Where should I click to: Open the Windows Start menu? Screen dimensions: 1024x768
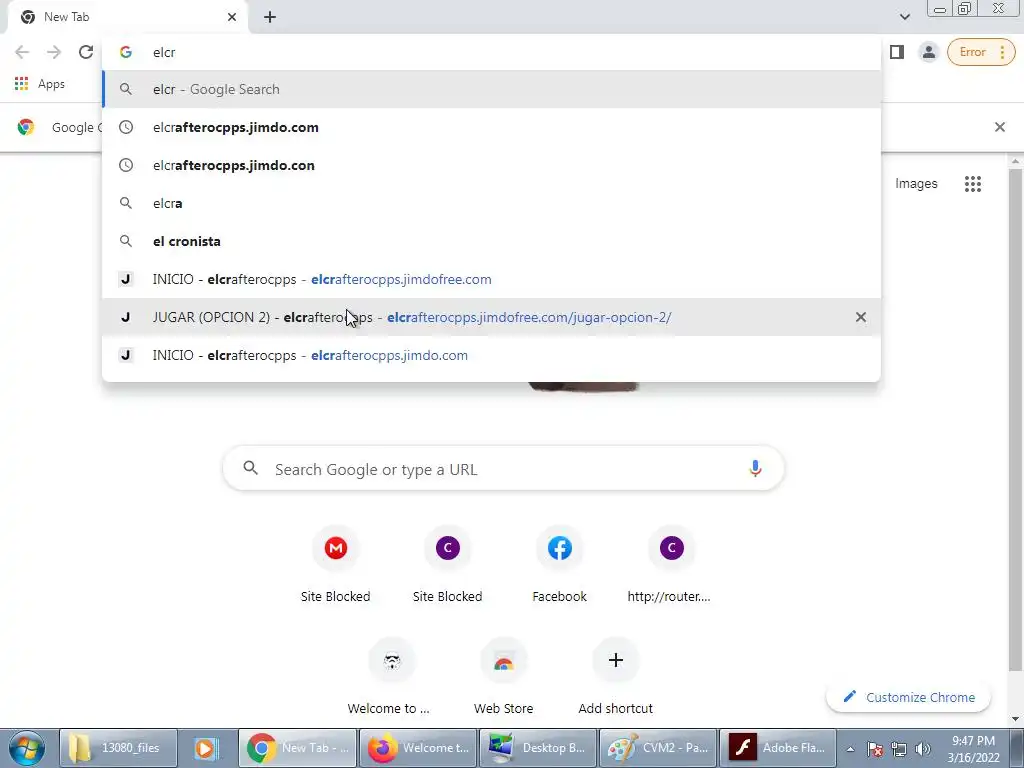click(x=27, y=748)
